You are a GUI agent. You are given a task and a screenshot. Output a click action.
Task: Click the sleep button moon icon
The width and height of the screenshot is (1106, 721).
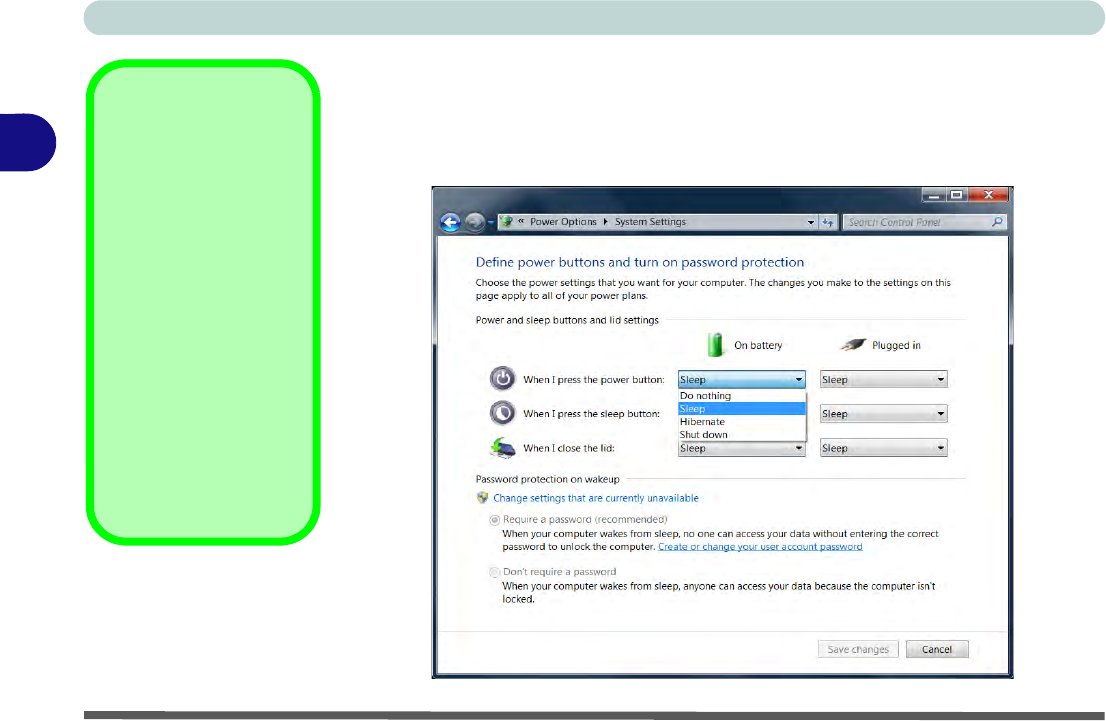pyautogui.click(x=502, y=413)
